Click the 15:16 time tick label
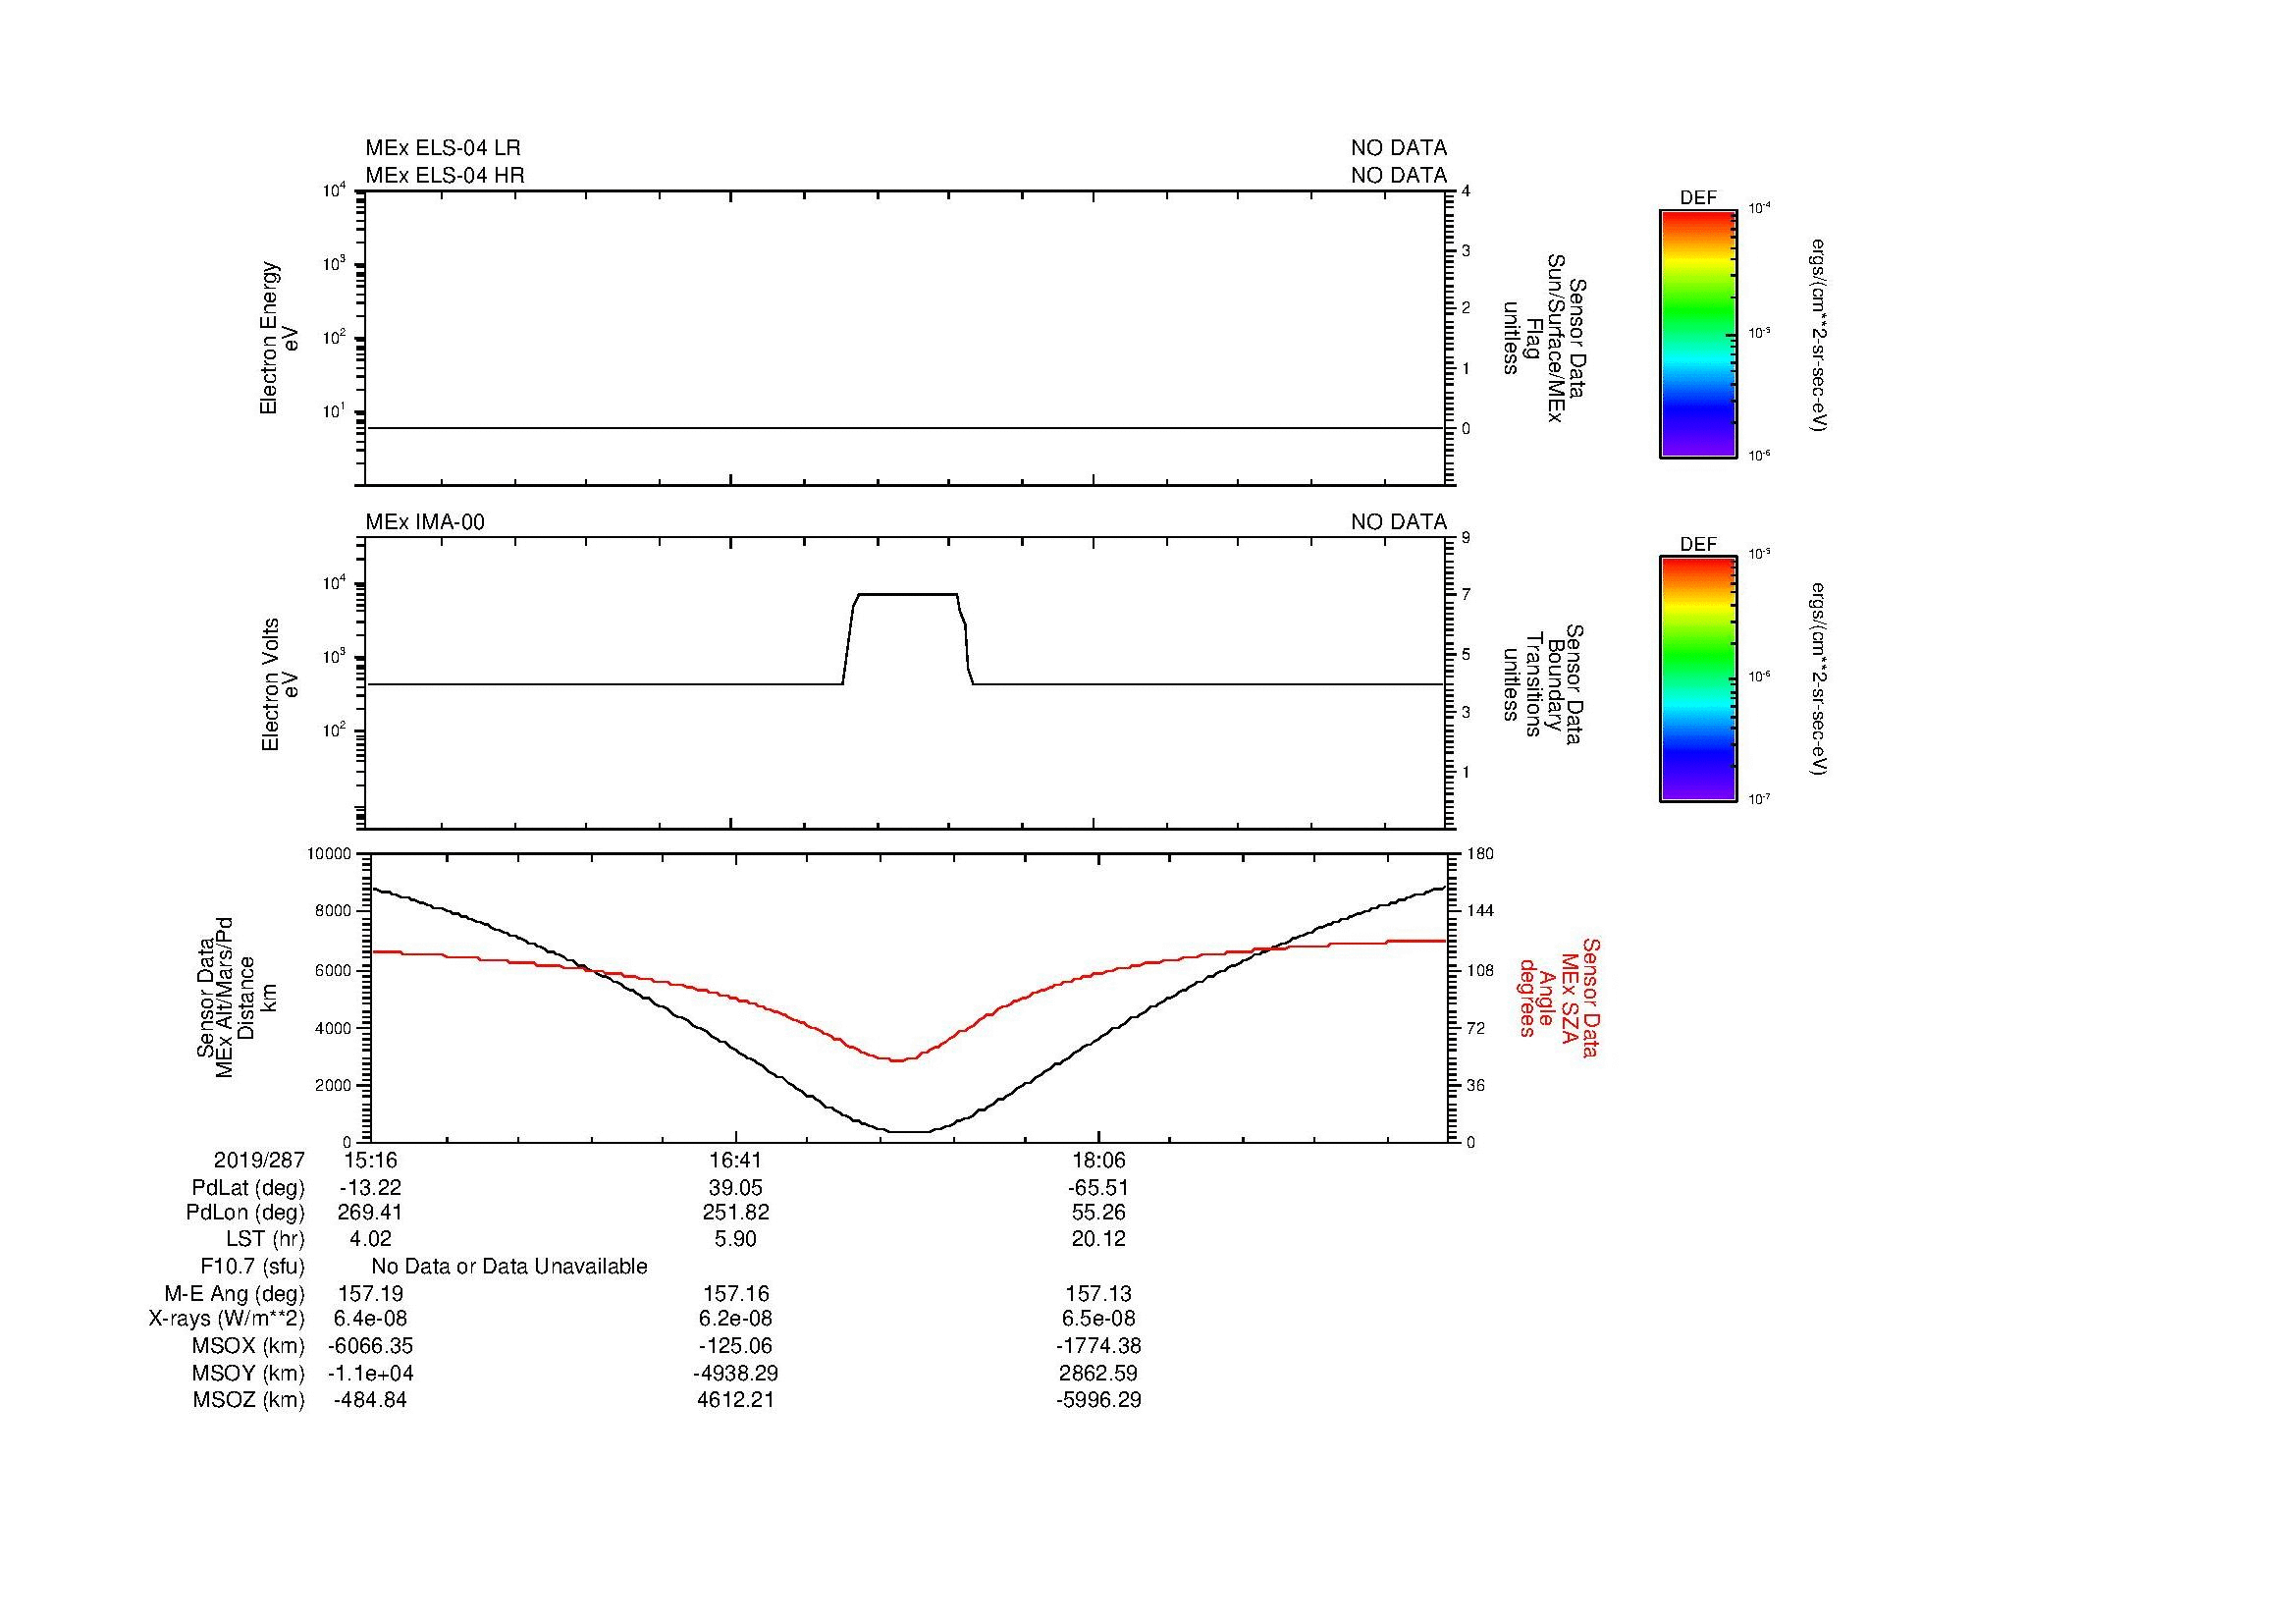2296x1623 pixels. coord(371,1160)
